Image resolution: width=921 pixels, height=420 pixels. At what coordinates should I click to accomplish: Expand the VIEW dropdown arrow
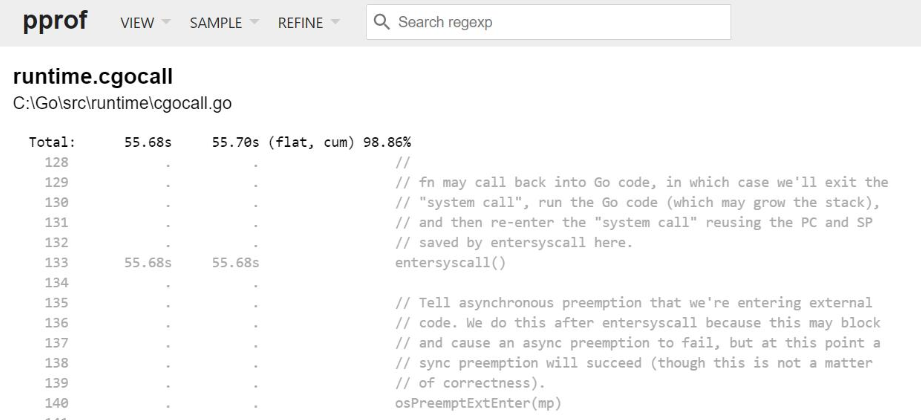tap(166, 22)
